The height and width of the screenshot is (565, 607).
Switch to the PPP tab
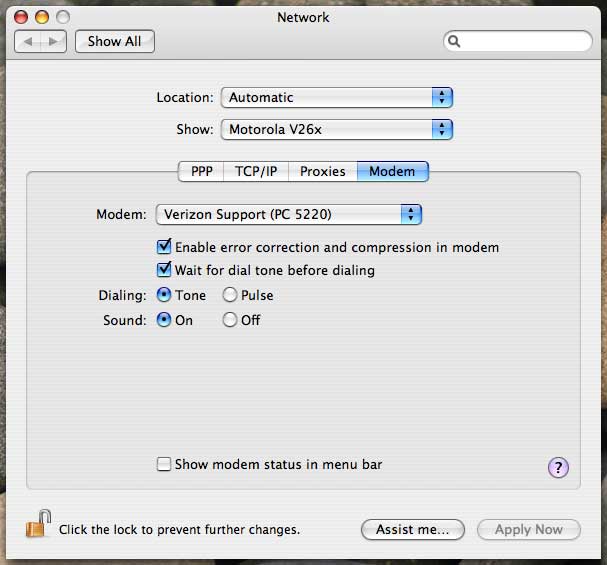201,171
